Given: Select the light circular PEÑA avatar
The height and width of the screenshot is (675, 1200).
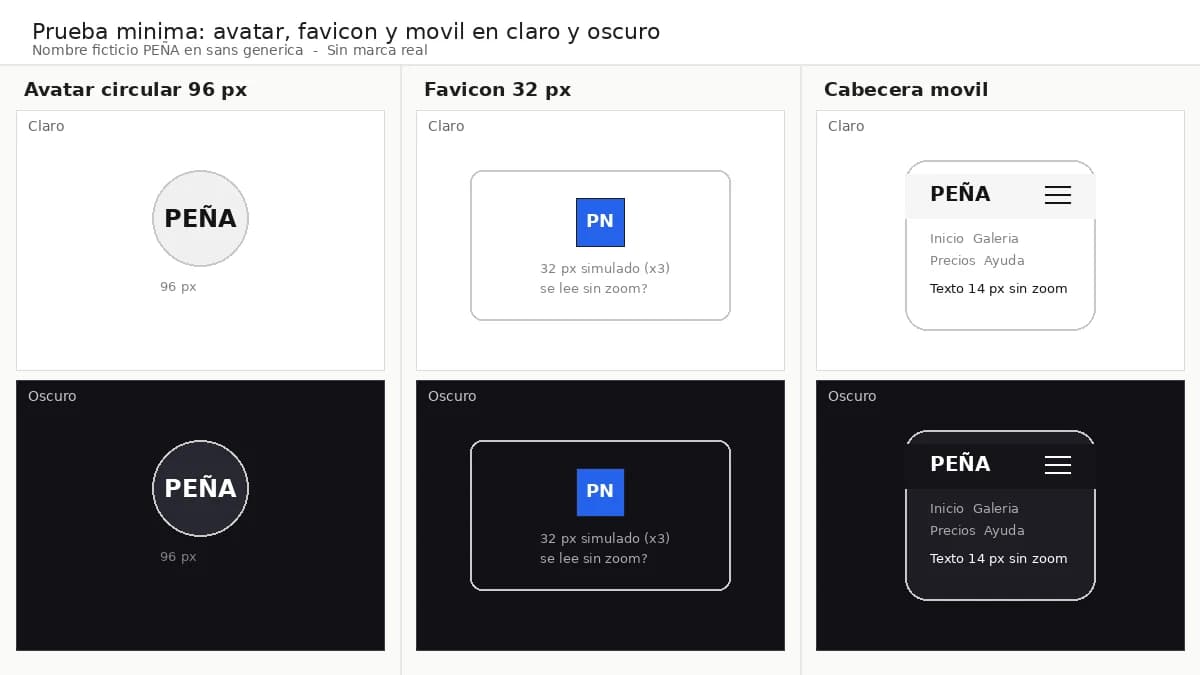Looking at the screenshot, I should click(200, 218).
